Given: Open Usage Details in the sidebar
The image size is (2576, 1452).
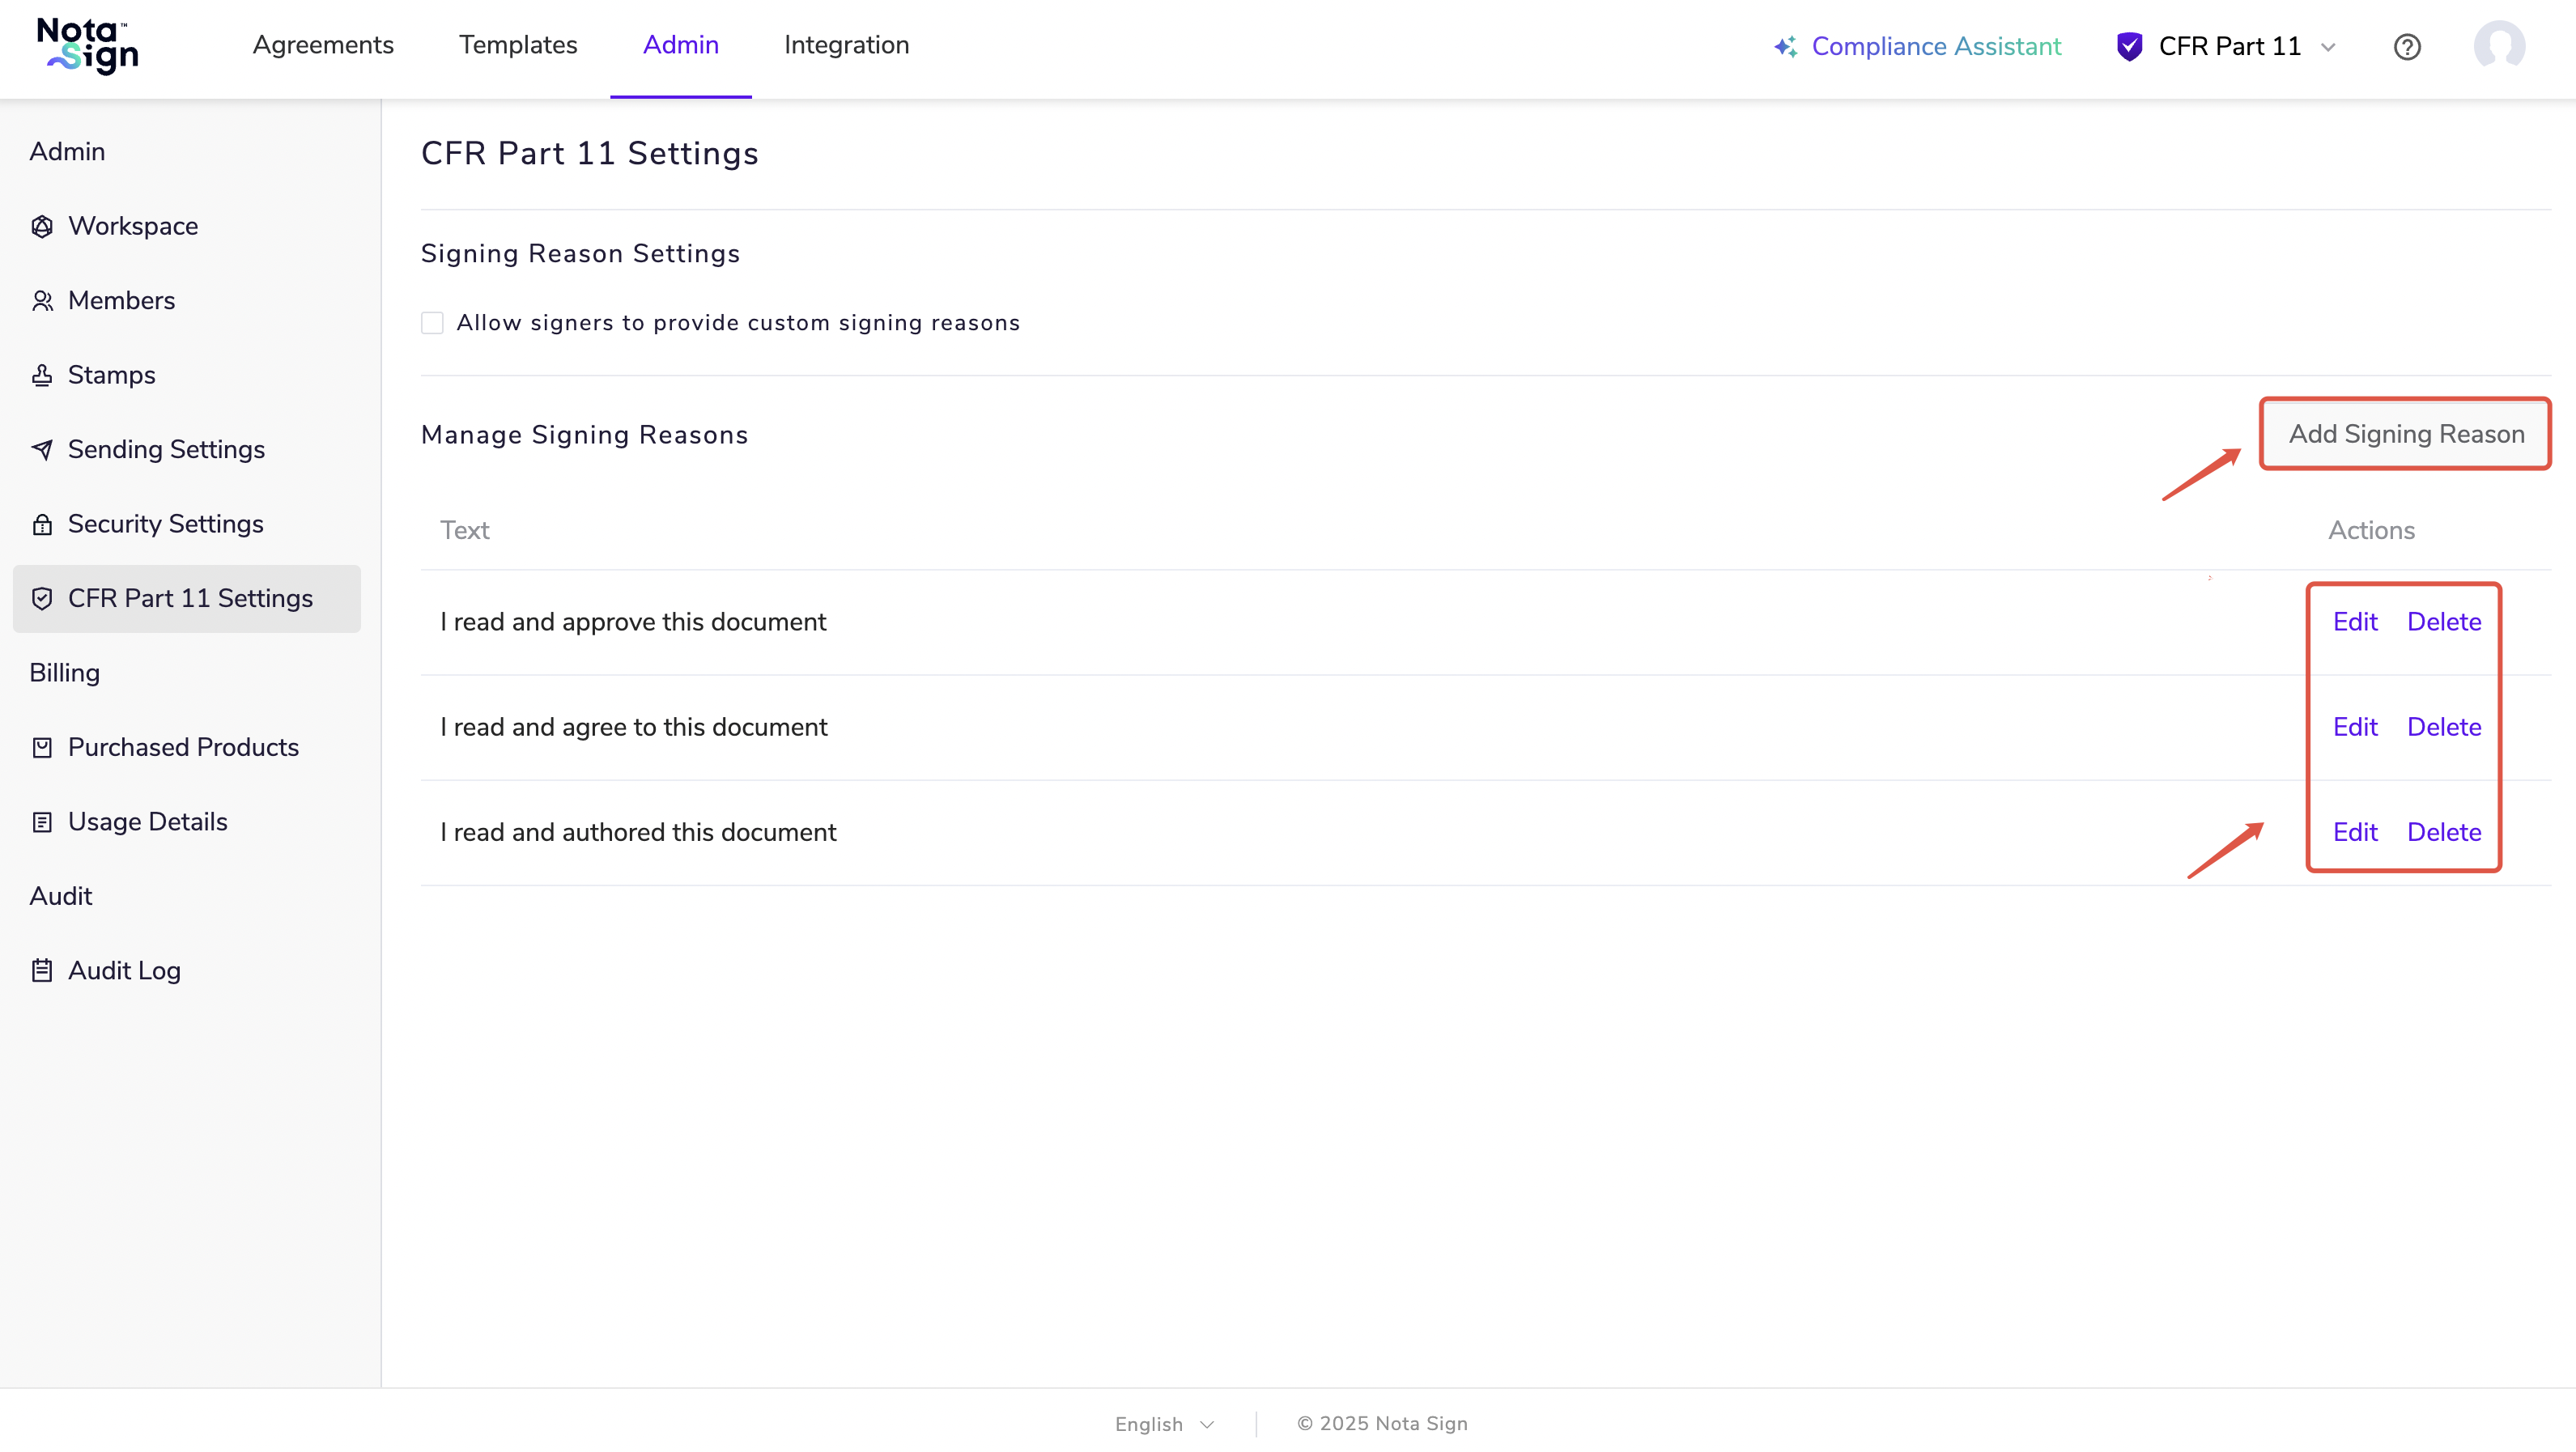Looking at the screenshot, I should [x=147, y=822].
